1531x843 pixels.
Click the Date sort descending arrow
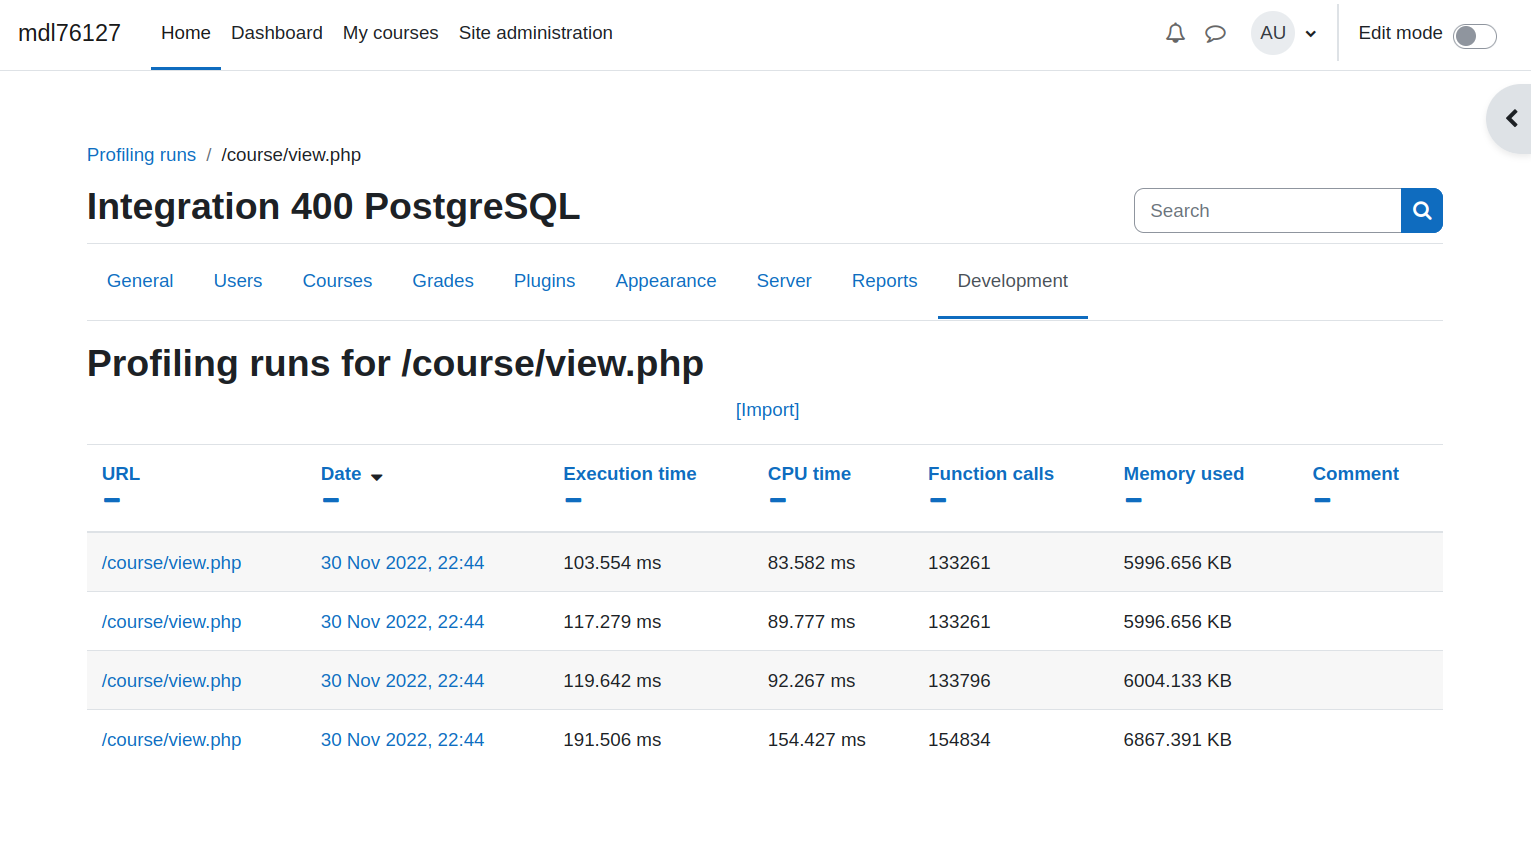click(x=377, y=477)
